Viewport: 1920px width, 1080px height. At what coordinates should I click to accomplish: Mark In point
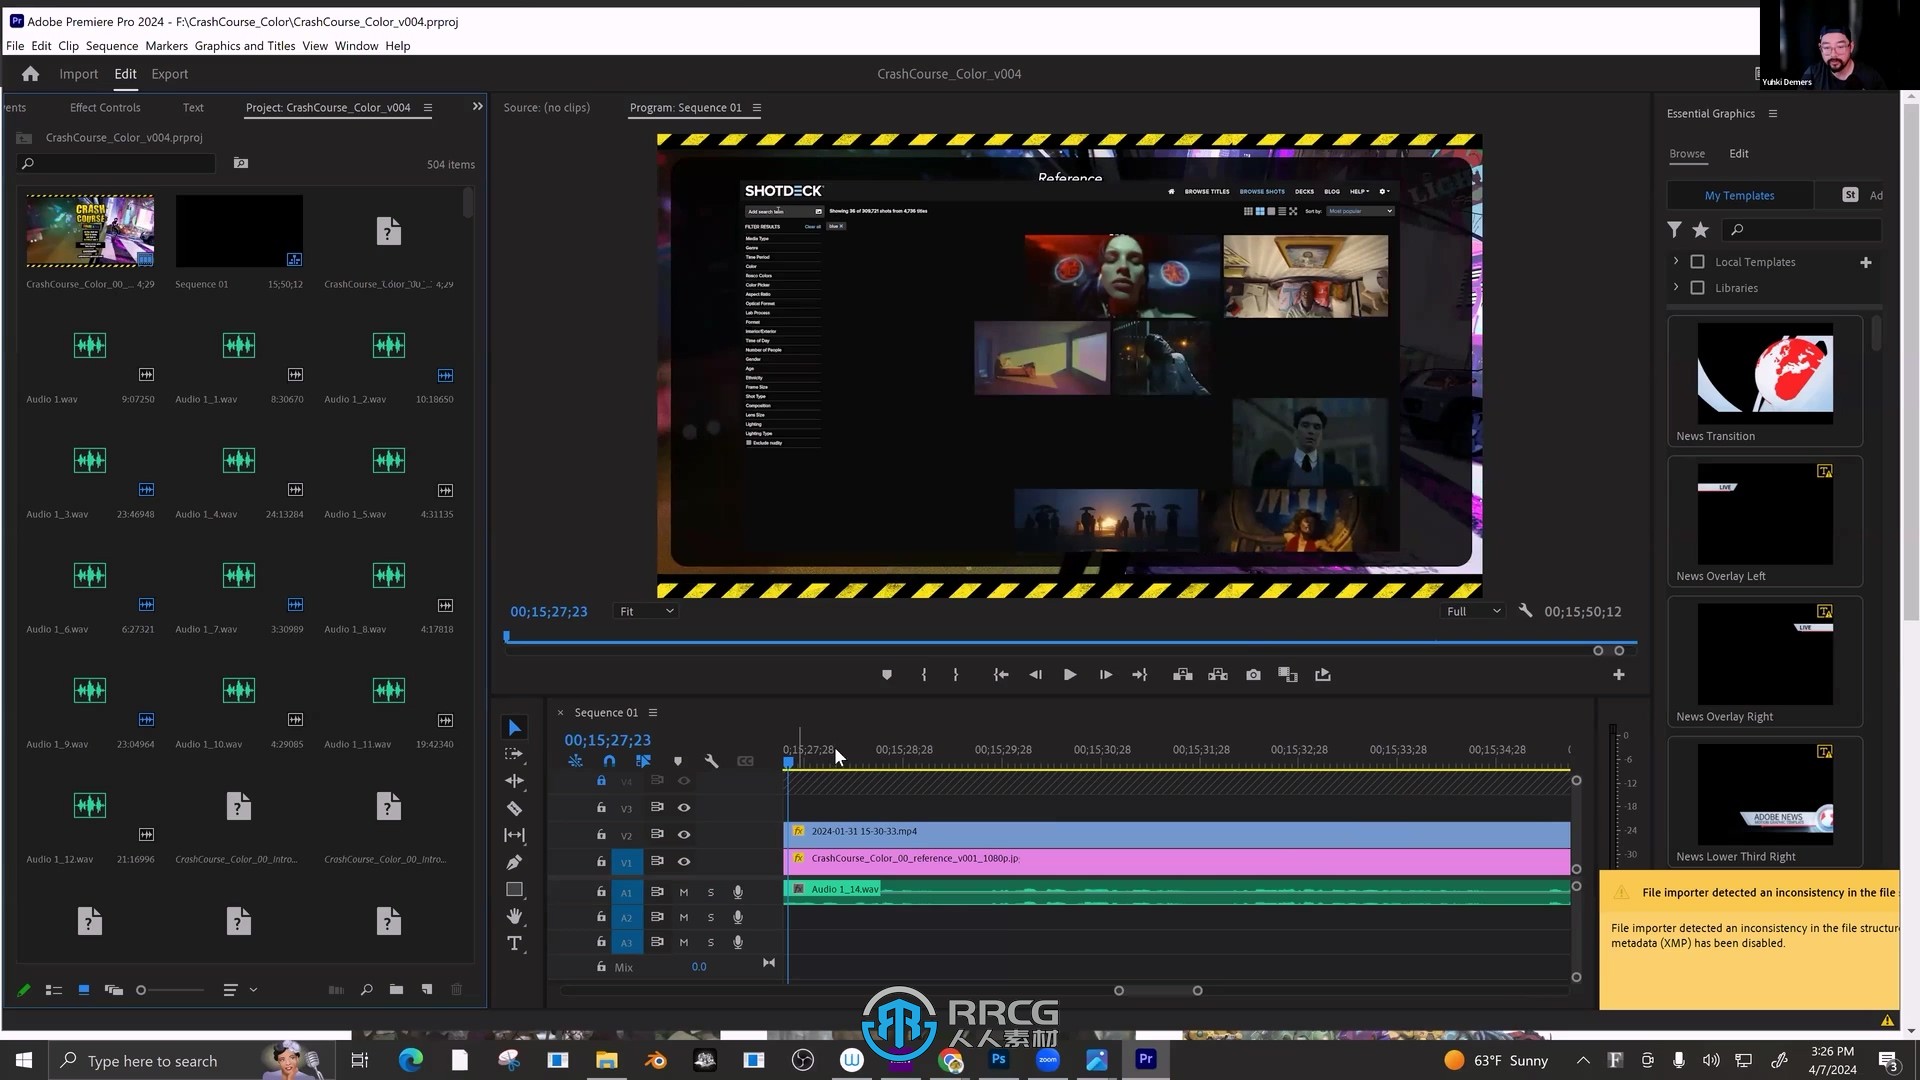point(923,675)
